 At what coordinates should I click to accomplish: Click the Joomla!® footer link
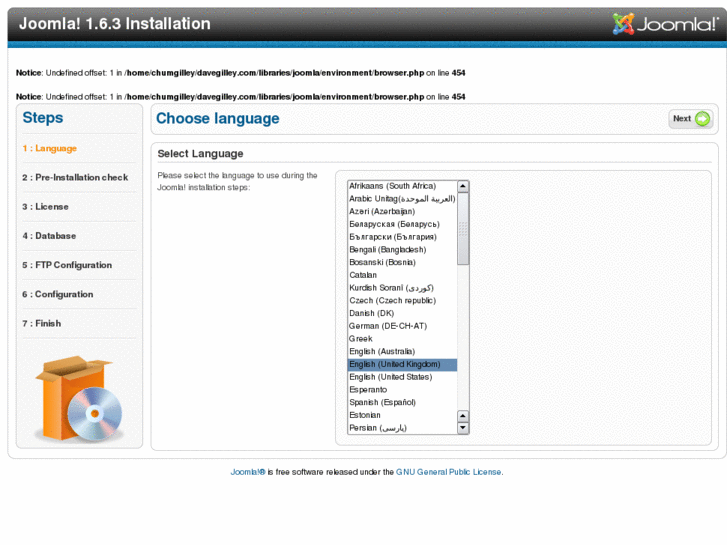point(247,472)
